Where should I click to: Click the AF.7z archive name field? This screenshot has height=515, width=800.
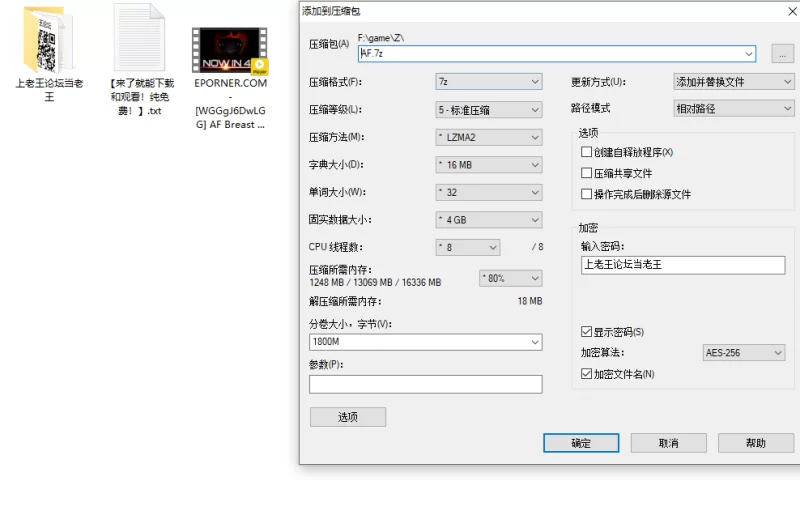click(x=557, y=54)
